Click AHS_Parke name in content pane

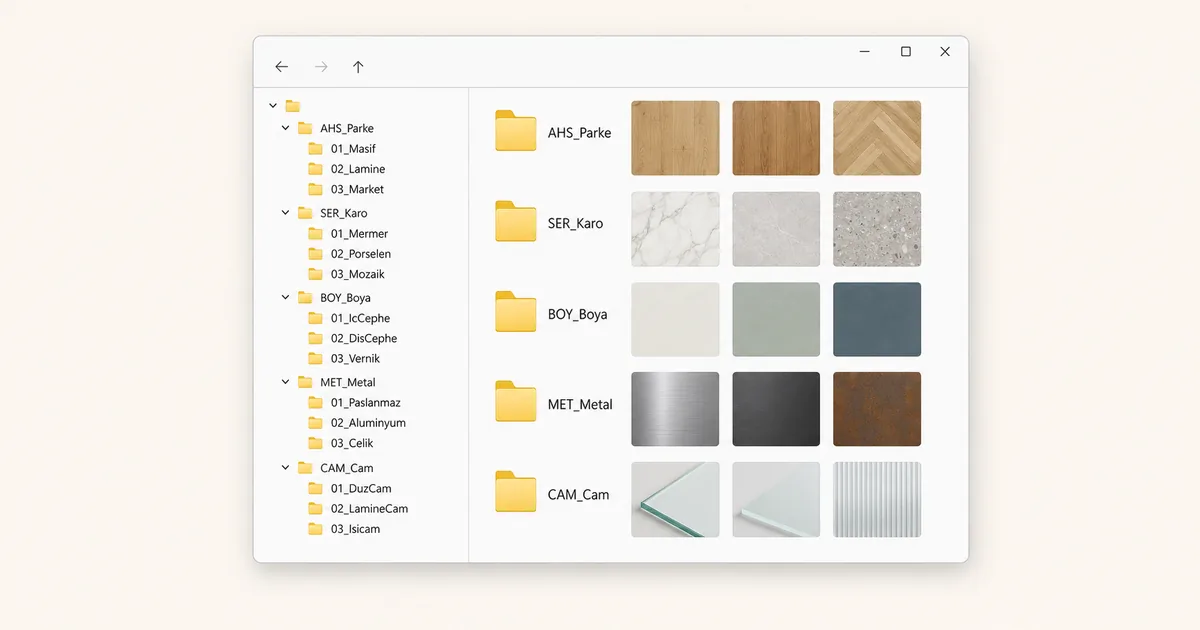point(579,133)
